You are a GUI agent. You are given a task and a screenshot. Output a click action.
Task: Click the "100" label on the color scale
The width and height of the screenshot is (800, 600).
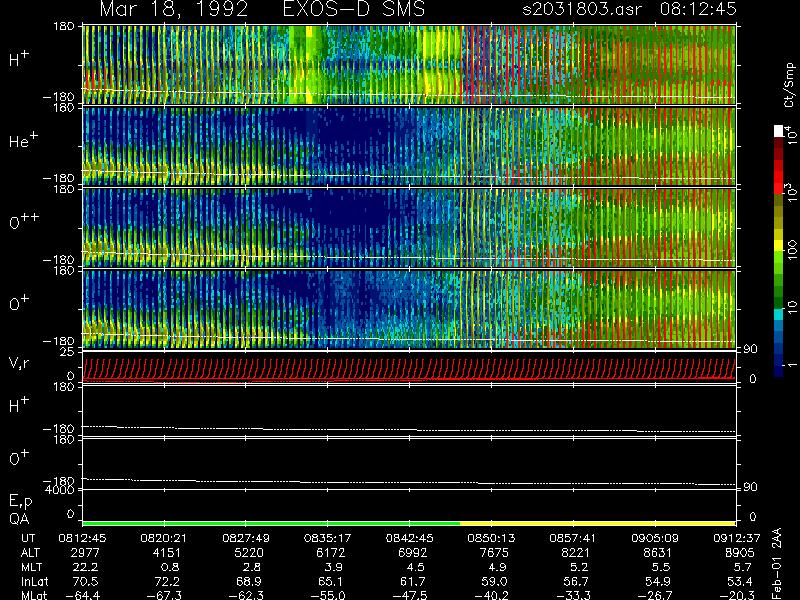pyautogui.click(x=791, y=249)
